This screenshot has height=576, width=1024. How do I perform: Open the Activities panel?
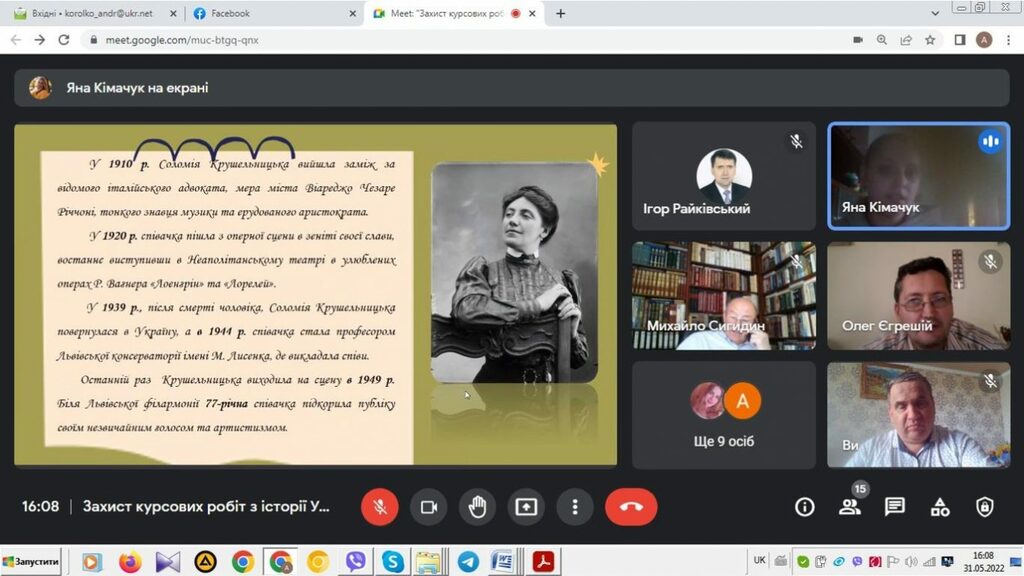tap(940, 507)
